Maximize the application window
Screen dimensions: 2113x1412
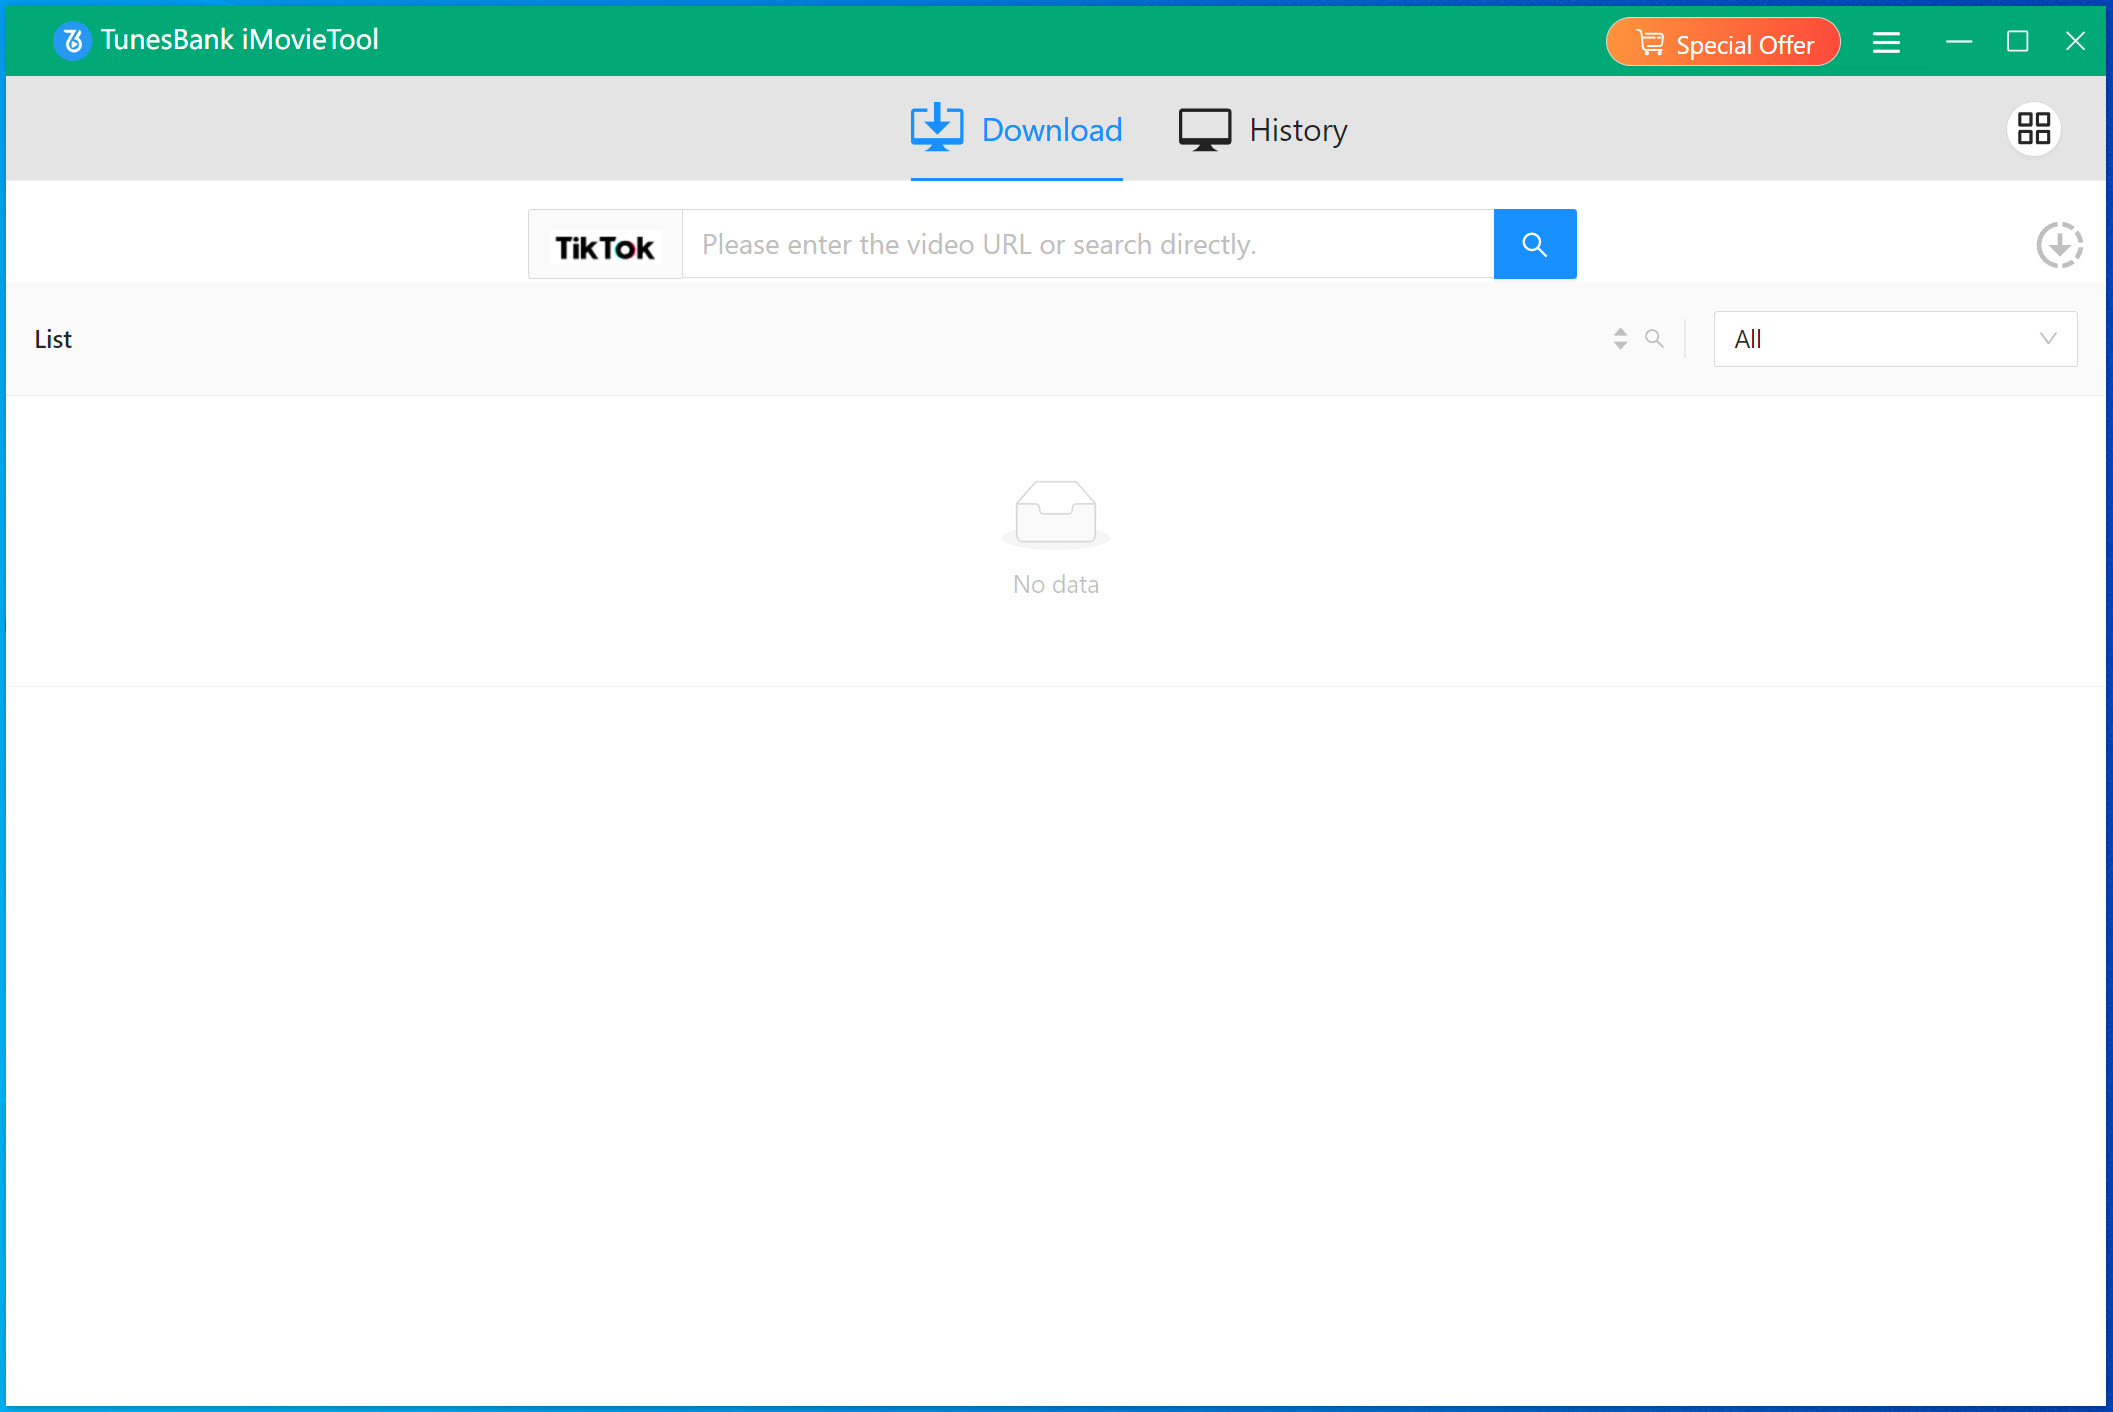tap(2017, 42)
